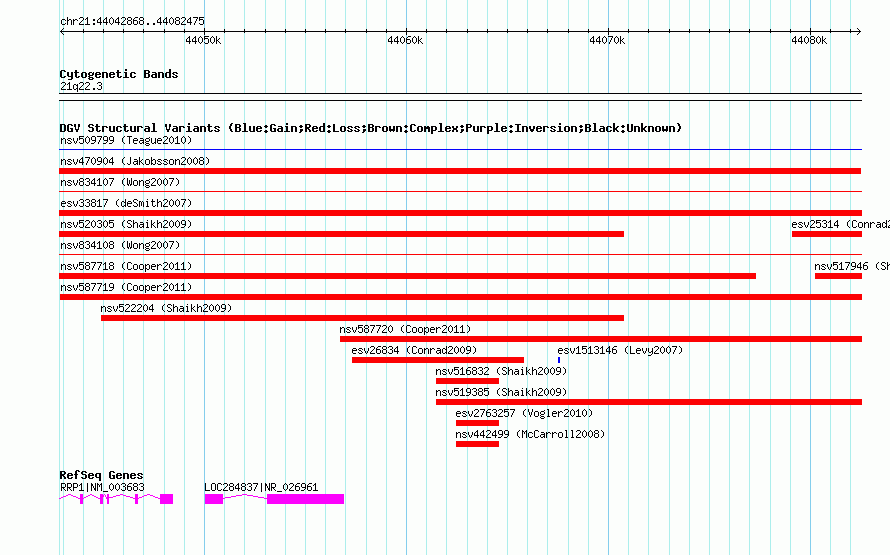Click the small blue esv1513146 gain marker
Image resolution: width=890 pixels, height=555 pixels.
tap(559, 360)
